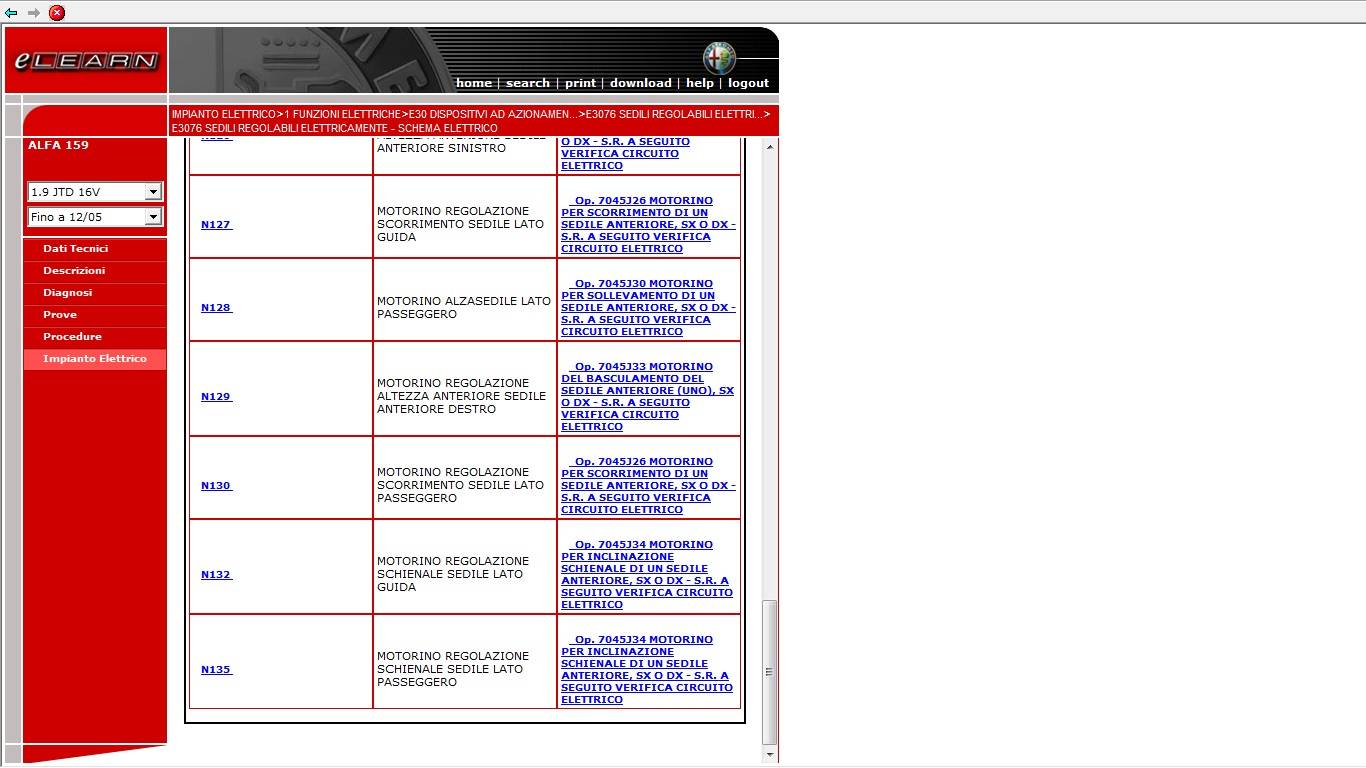The height and width of the screenshot is (768, 1366).
Task: Select print in the top menu
Action: [580, 83]
